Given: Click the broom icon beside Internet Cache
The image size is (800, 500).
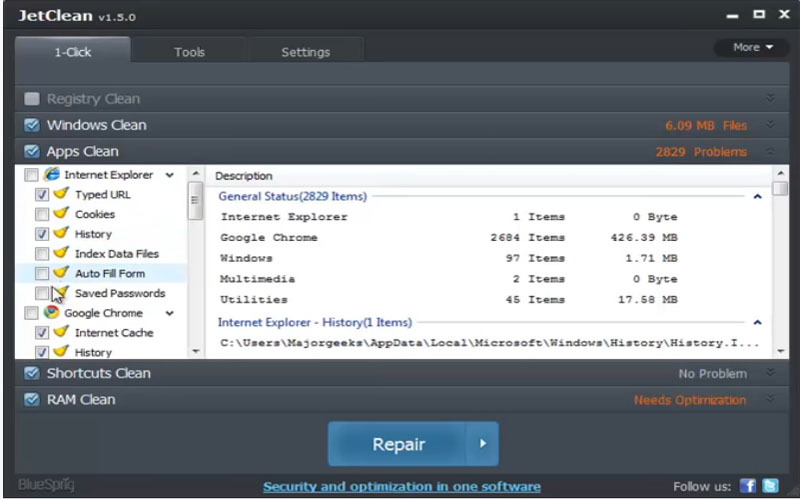Looking at the screenshot, I should pos(61,332).
